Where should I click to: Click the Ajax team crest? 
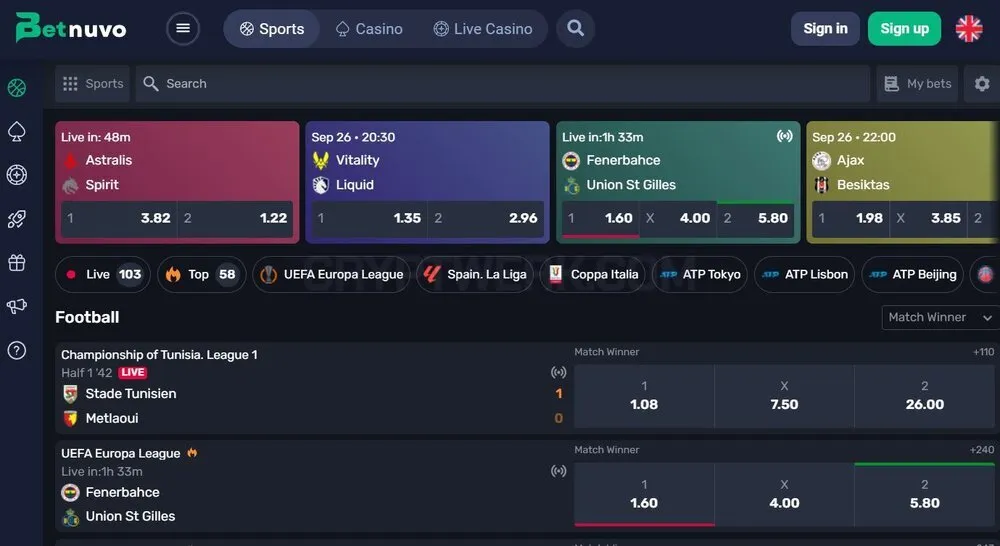coord(821,160)
